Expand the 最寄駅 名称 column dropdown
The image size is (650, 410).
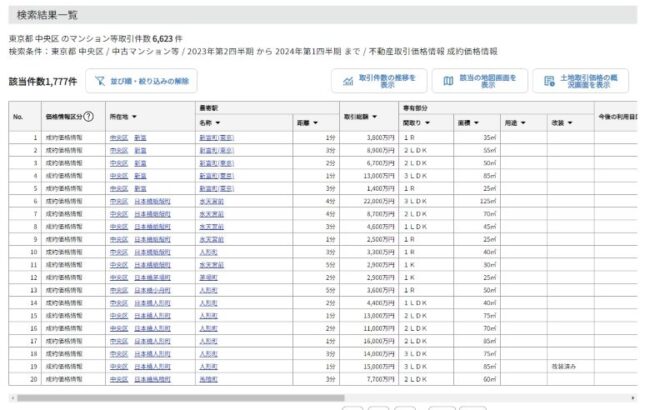coord(218,123)
